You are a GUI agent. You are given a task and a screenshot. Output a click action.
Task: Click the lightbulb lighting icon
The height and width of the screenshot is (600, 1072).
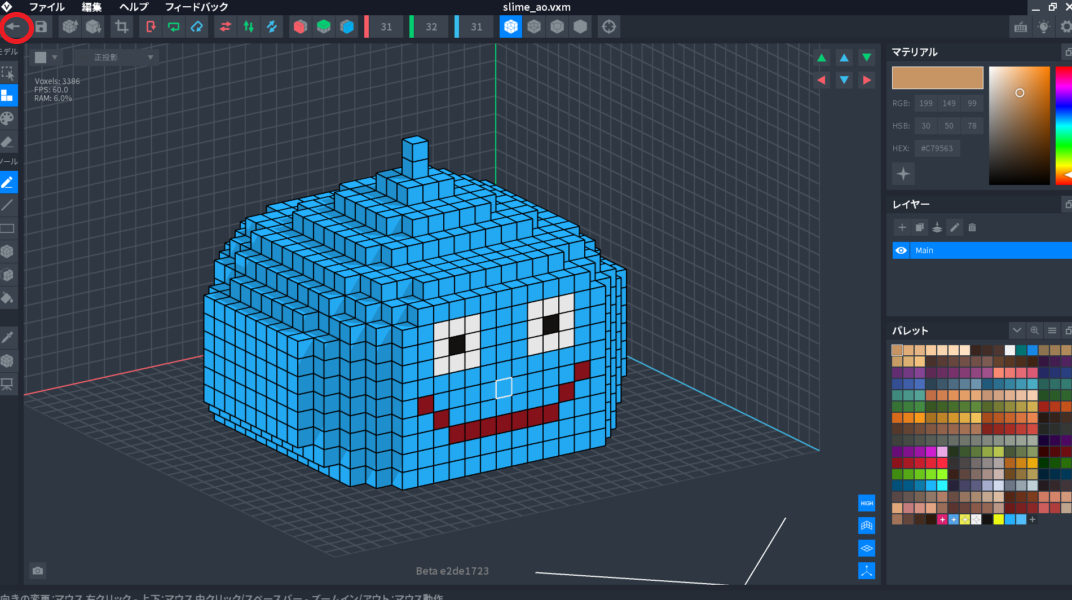pyautogui.click(x=1043, y=27)
